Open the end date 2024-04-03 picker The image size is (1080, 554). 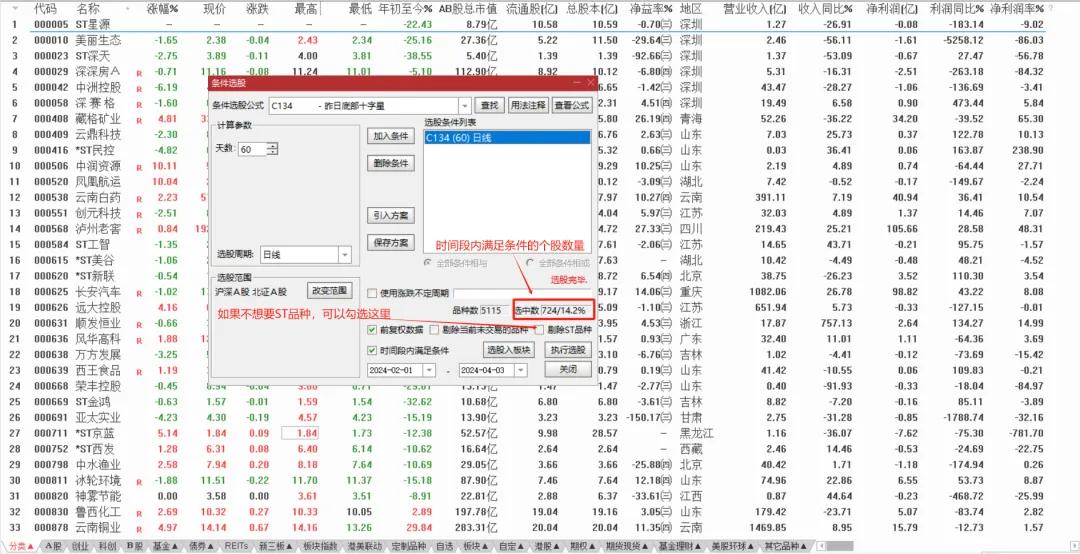pos(520,370)
